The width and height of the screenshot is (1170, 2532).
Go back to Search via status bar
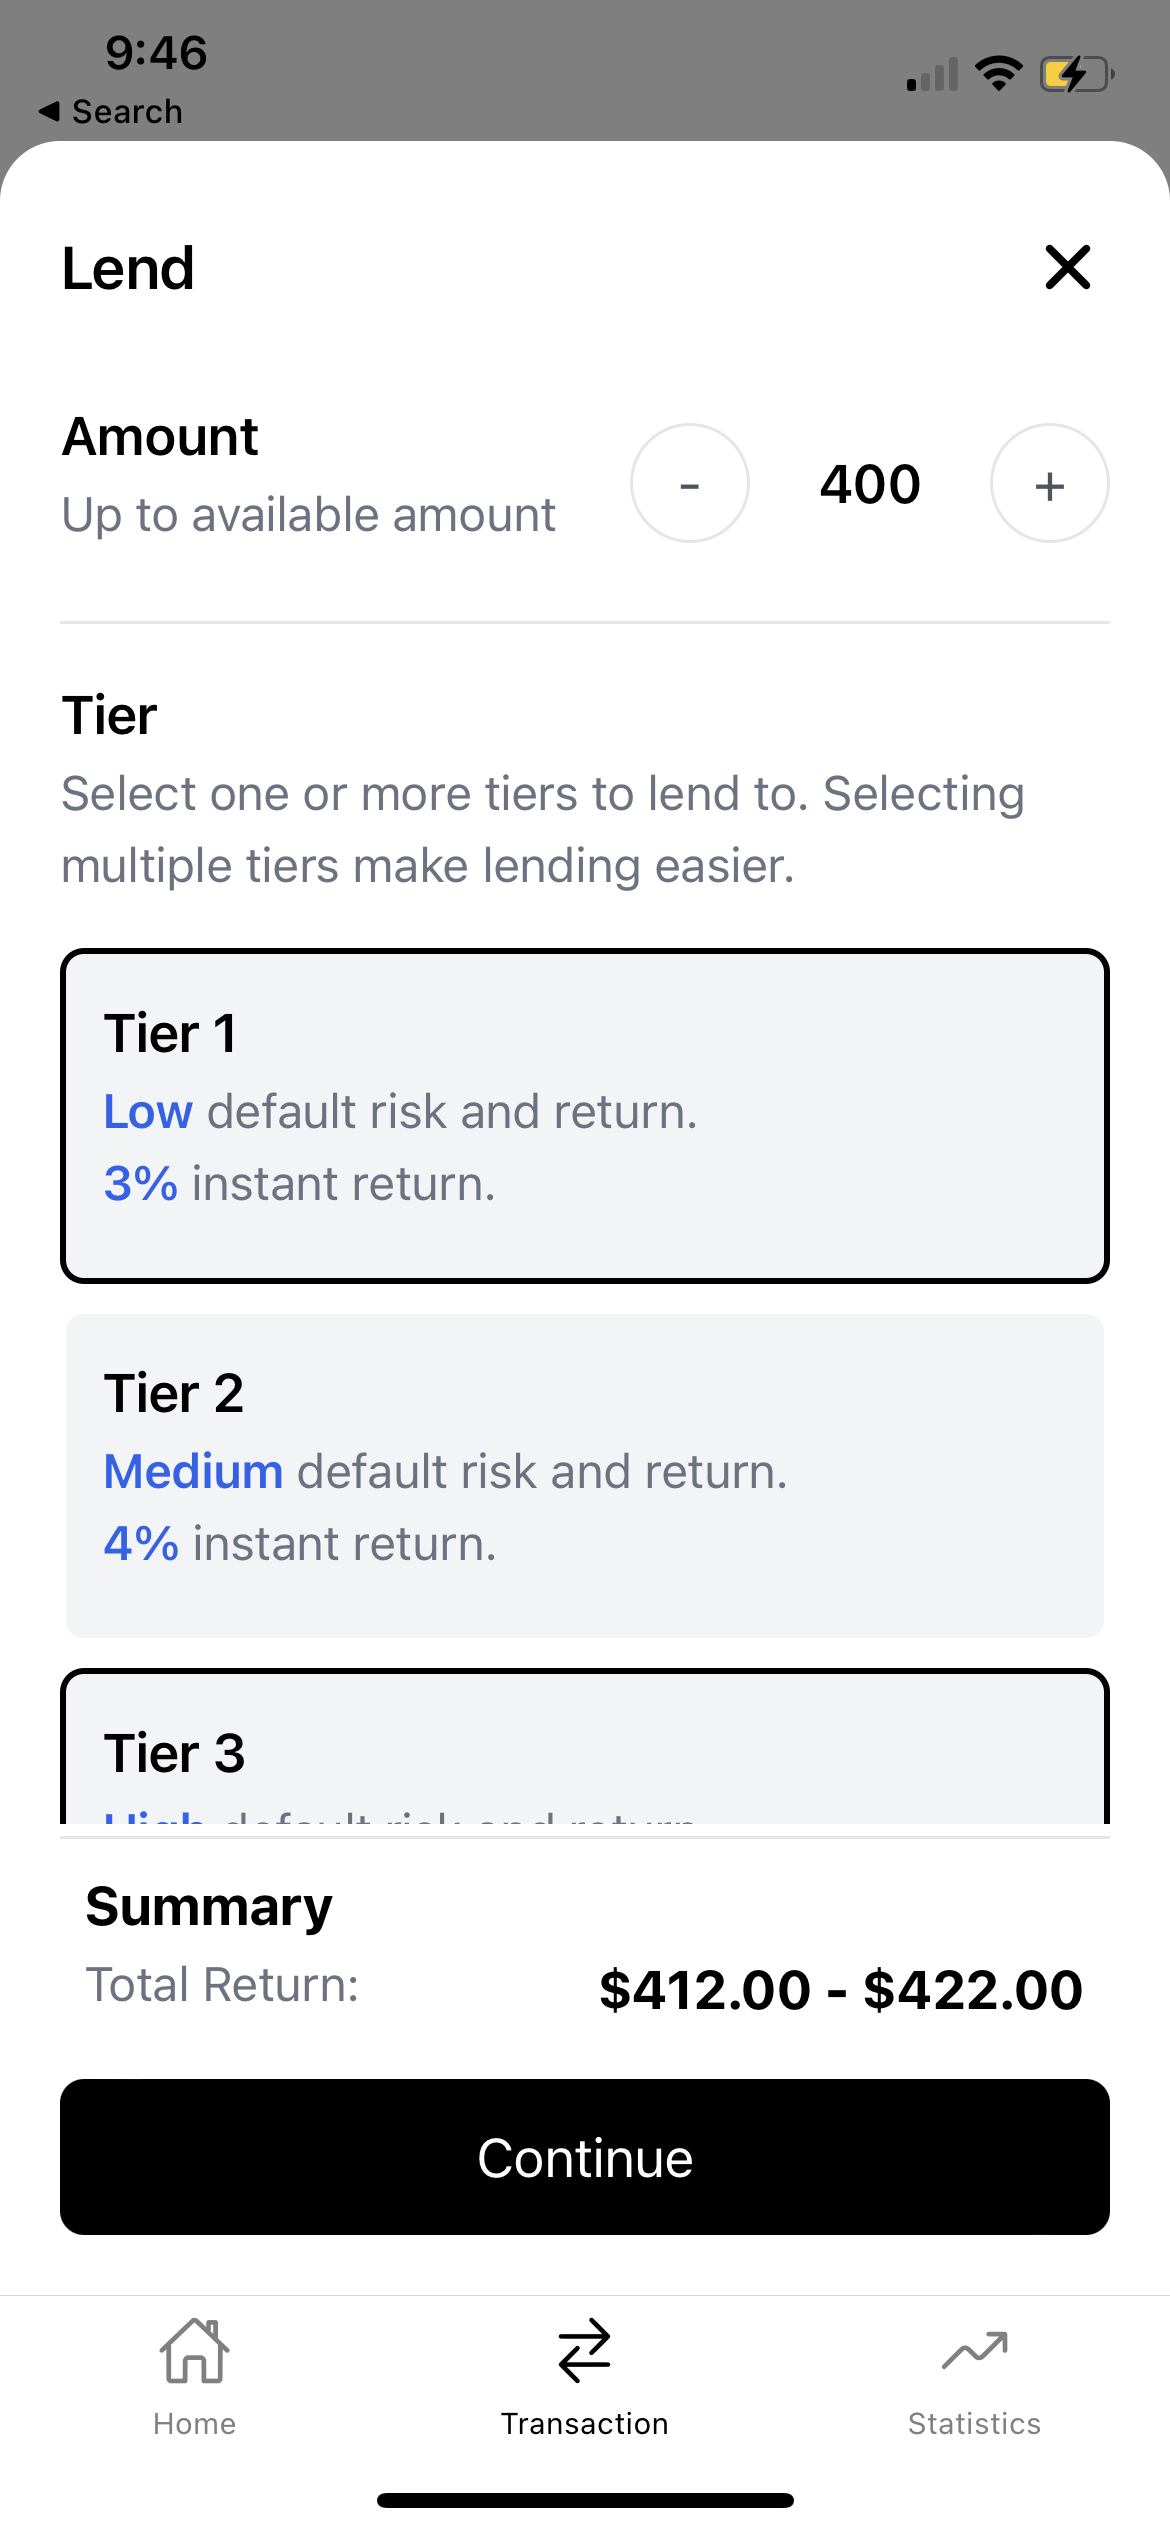pyautogui.click(x=126, y=112)
